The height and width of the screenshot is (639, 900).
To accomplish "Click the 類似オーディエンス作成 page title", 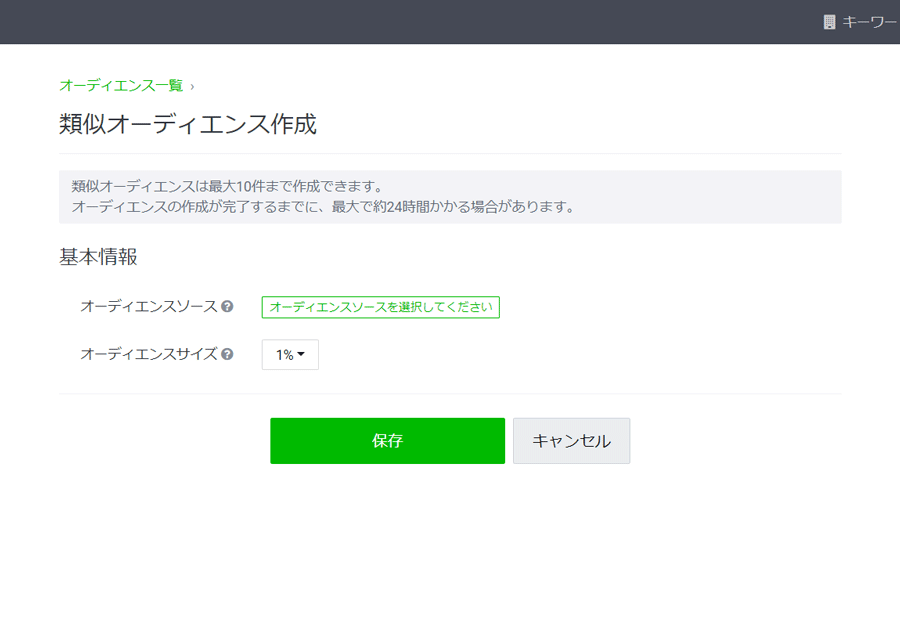I will 188,124.
